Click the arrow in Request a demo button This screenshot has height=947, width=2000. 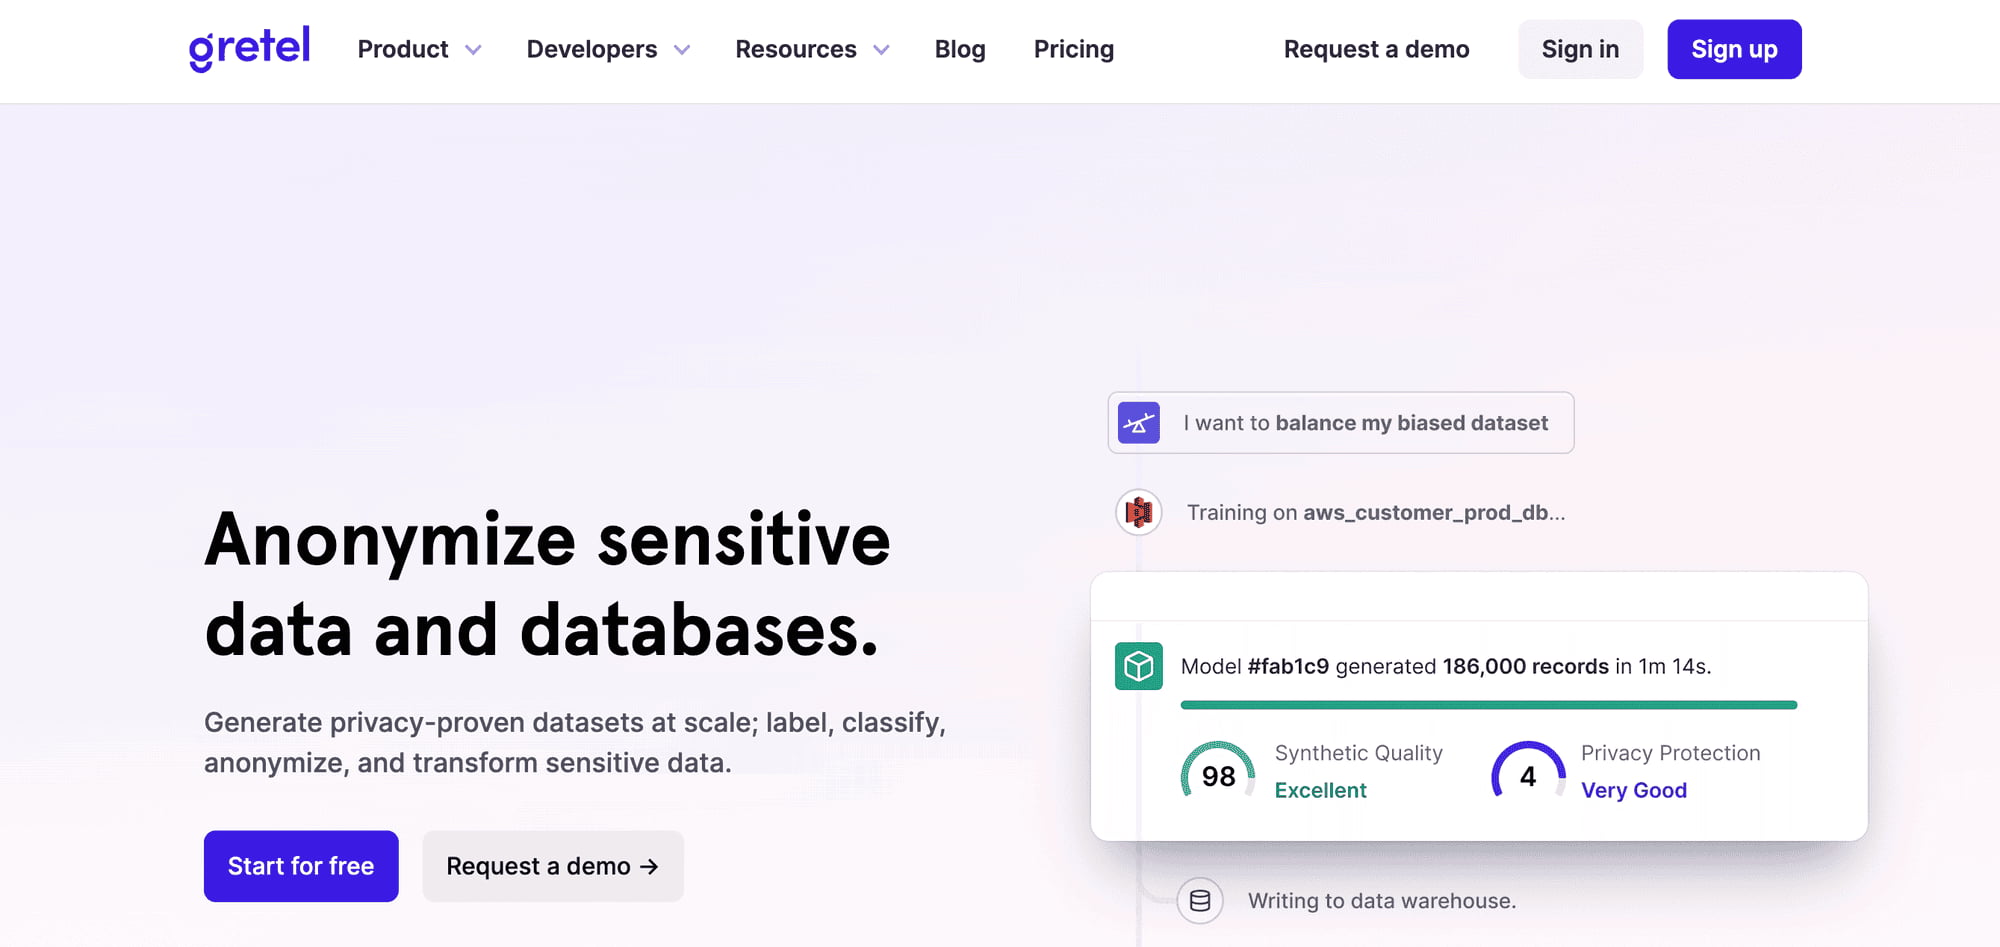click(x=649, y=867)
